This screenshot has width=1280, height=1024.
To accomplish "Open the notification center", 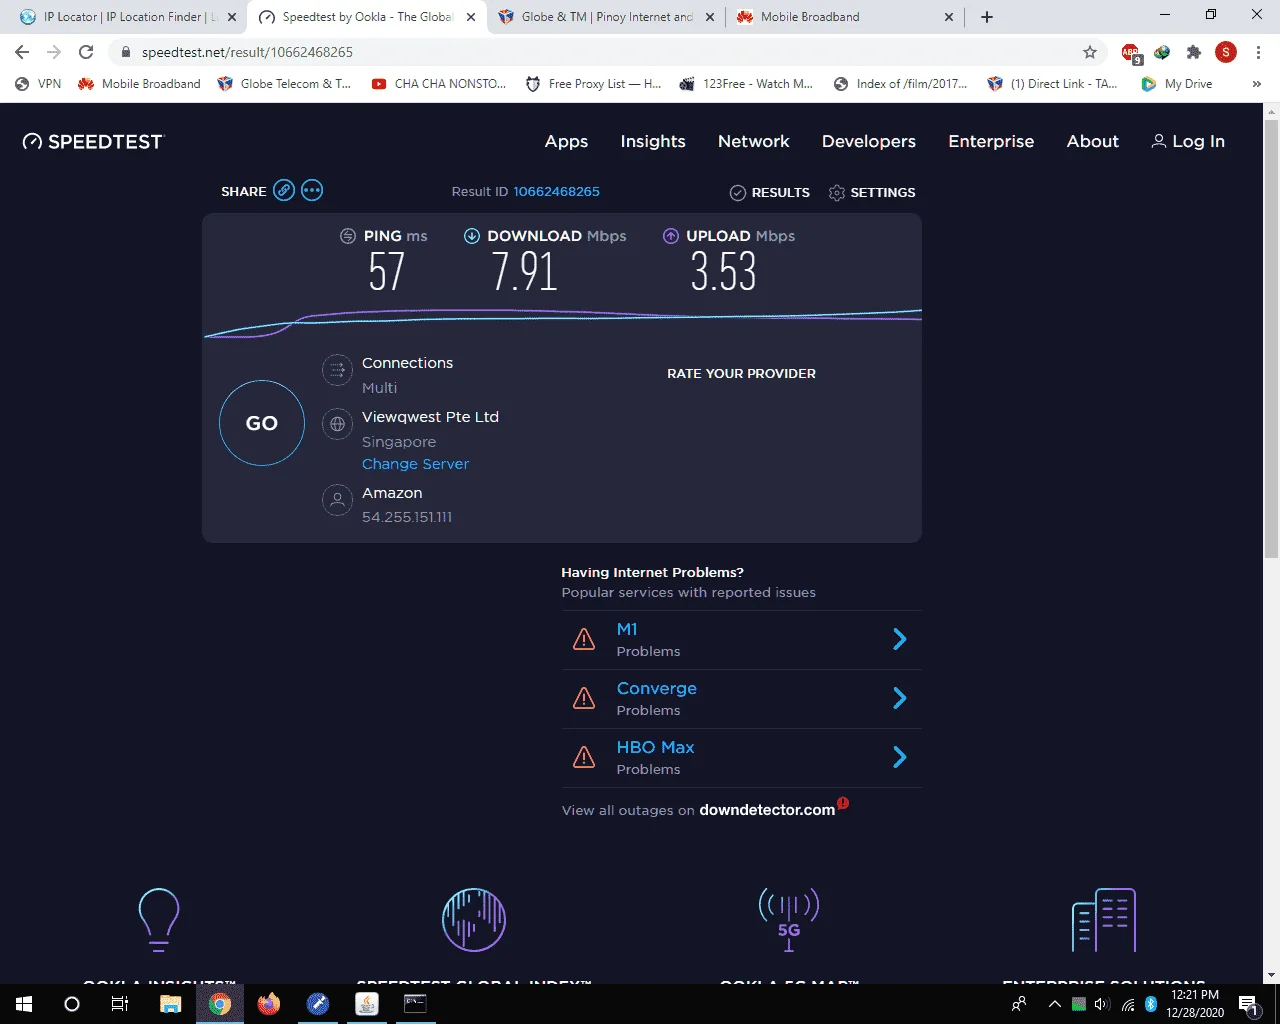I will tap(1248, 1004).
